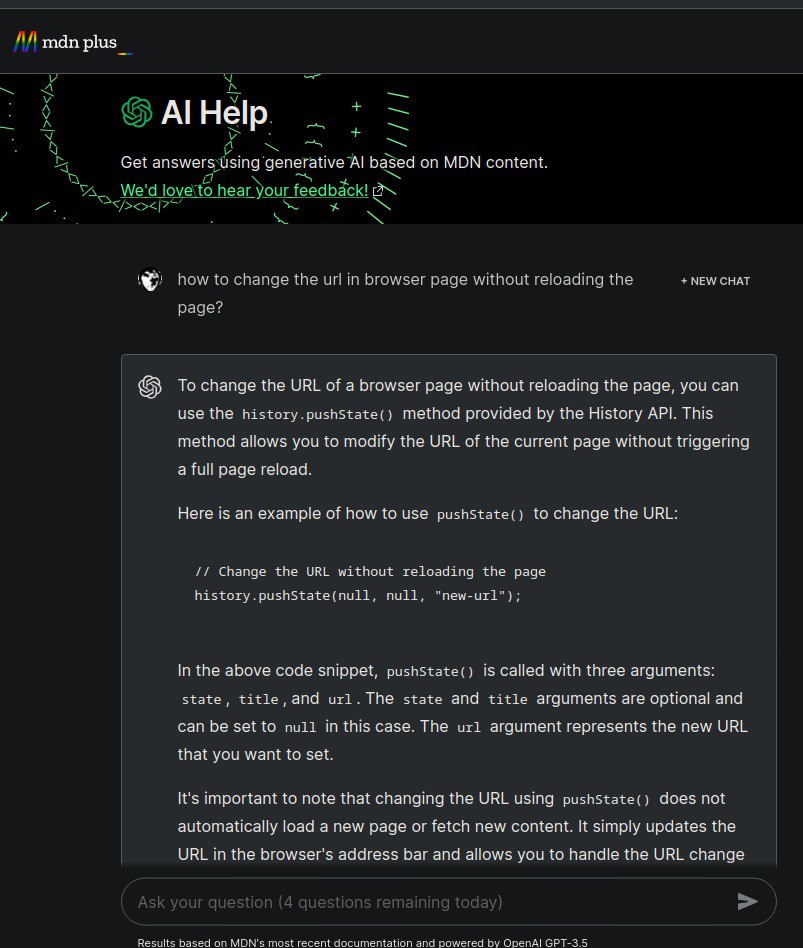Click the rainbow MDN logo icon
The width and height of the screenshot is (803, 948).
point(26,42)
